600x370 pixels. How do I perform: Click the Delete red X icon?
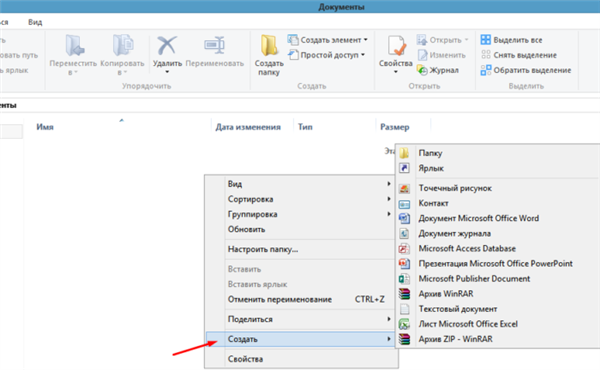coord(167,46)
